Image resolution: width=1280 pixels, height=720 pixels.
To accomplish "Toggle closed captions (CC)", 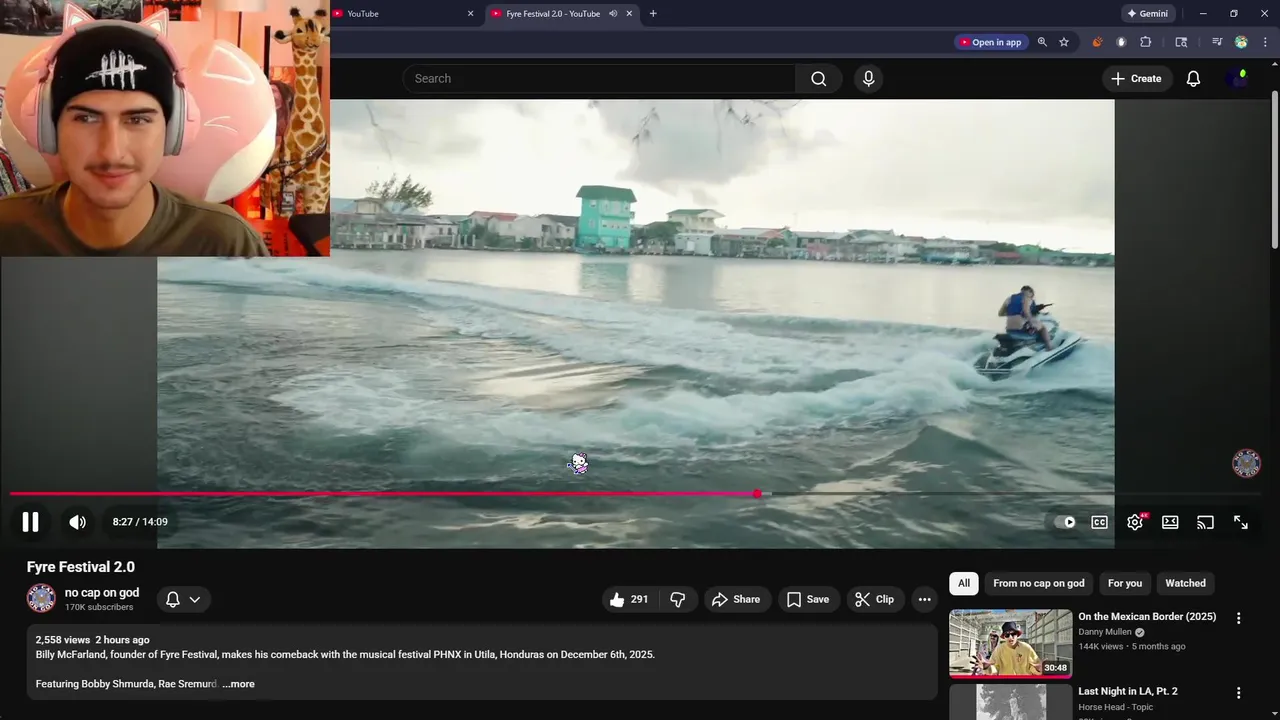I will tap(1099, 522).
